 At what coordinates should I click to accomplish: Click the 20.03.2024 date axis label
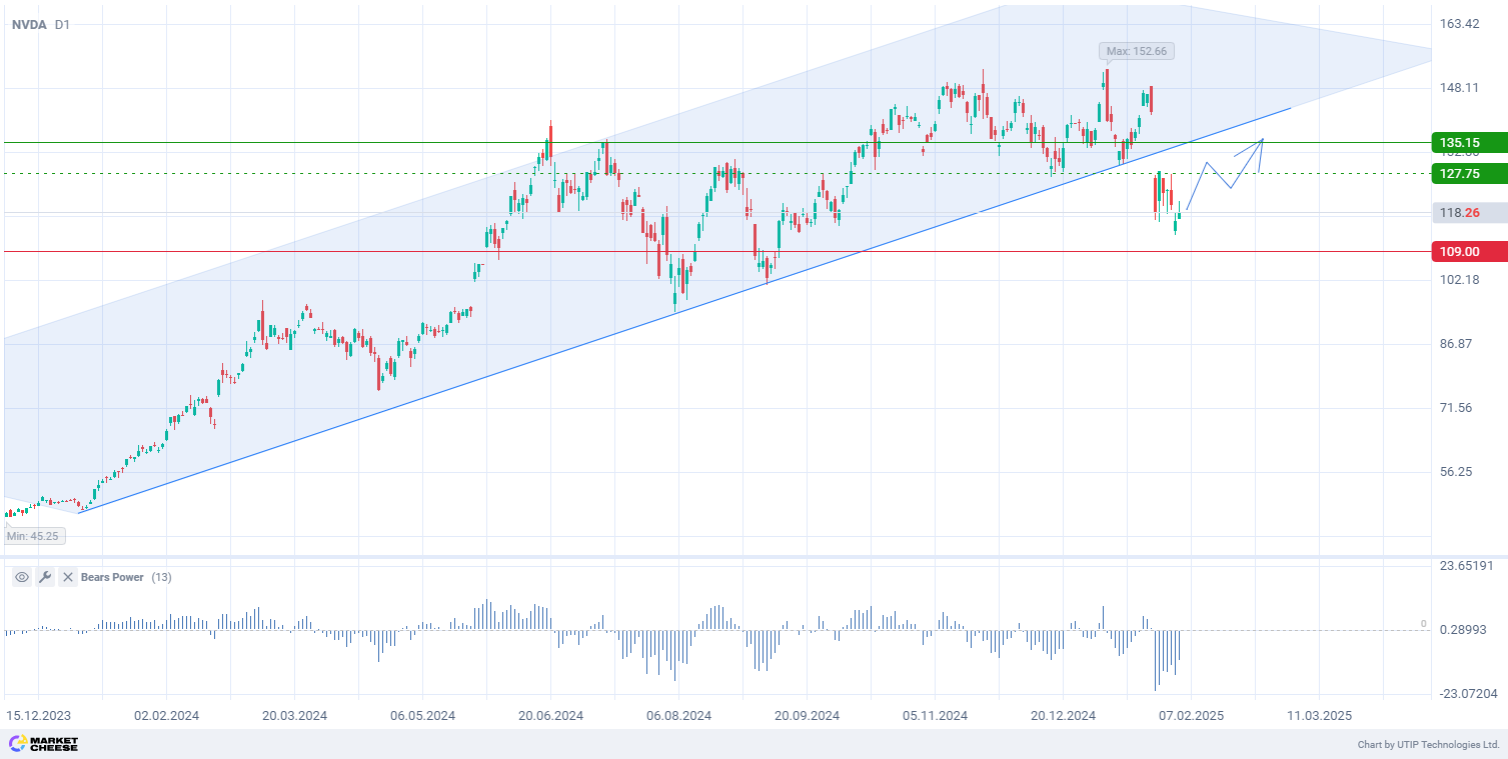294,716
